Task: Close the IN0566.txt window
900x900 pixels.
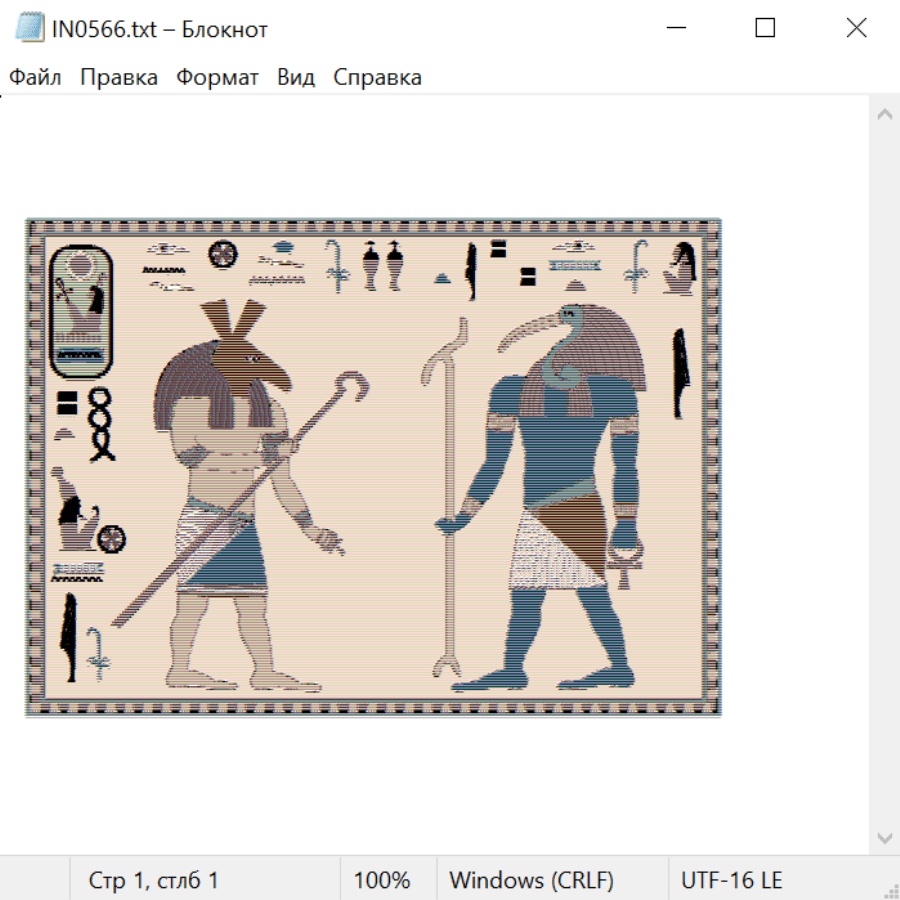Action: point(856,29)
